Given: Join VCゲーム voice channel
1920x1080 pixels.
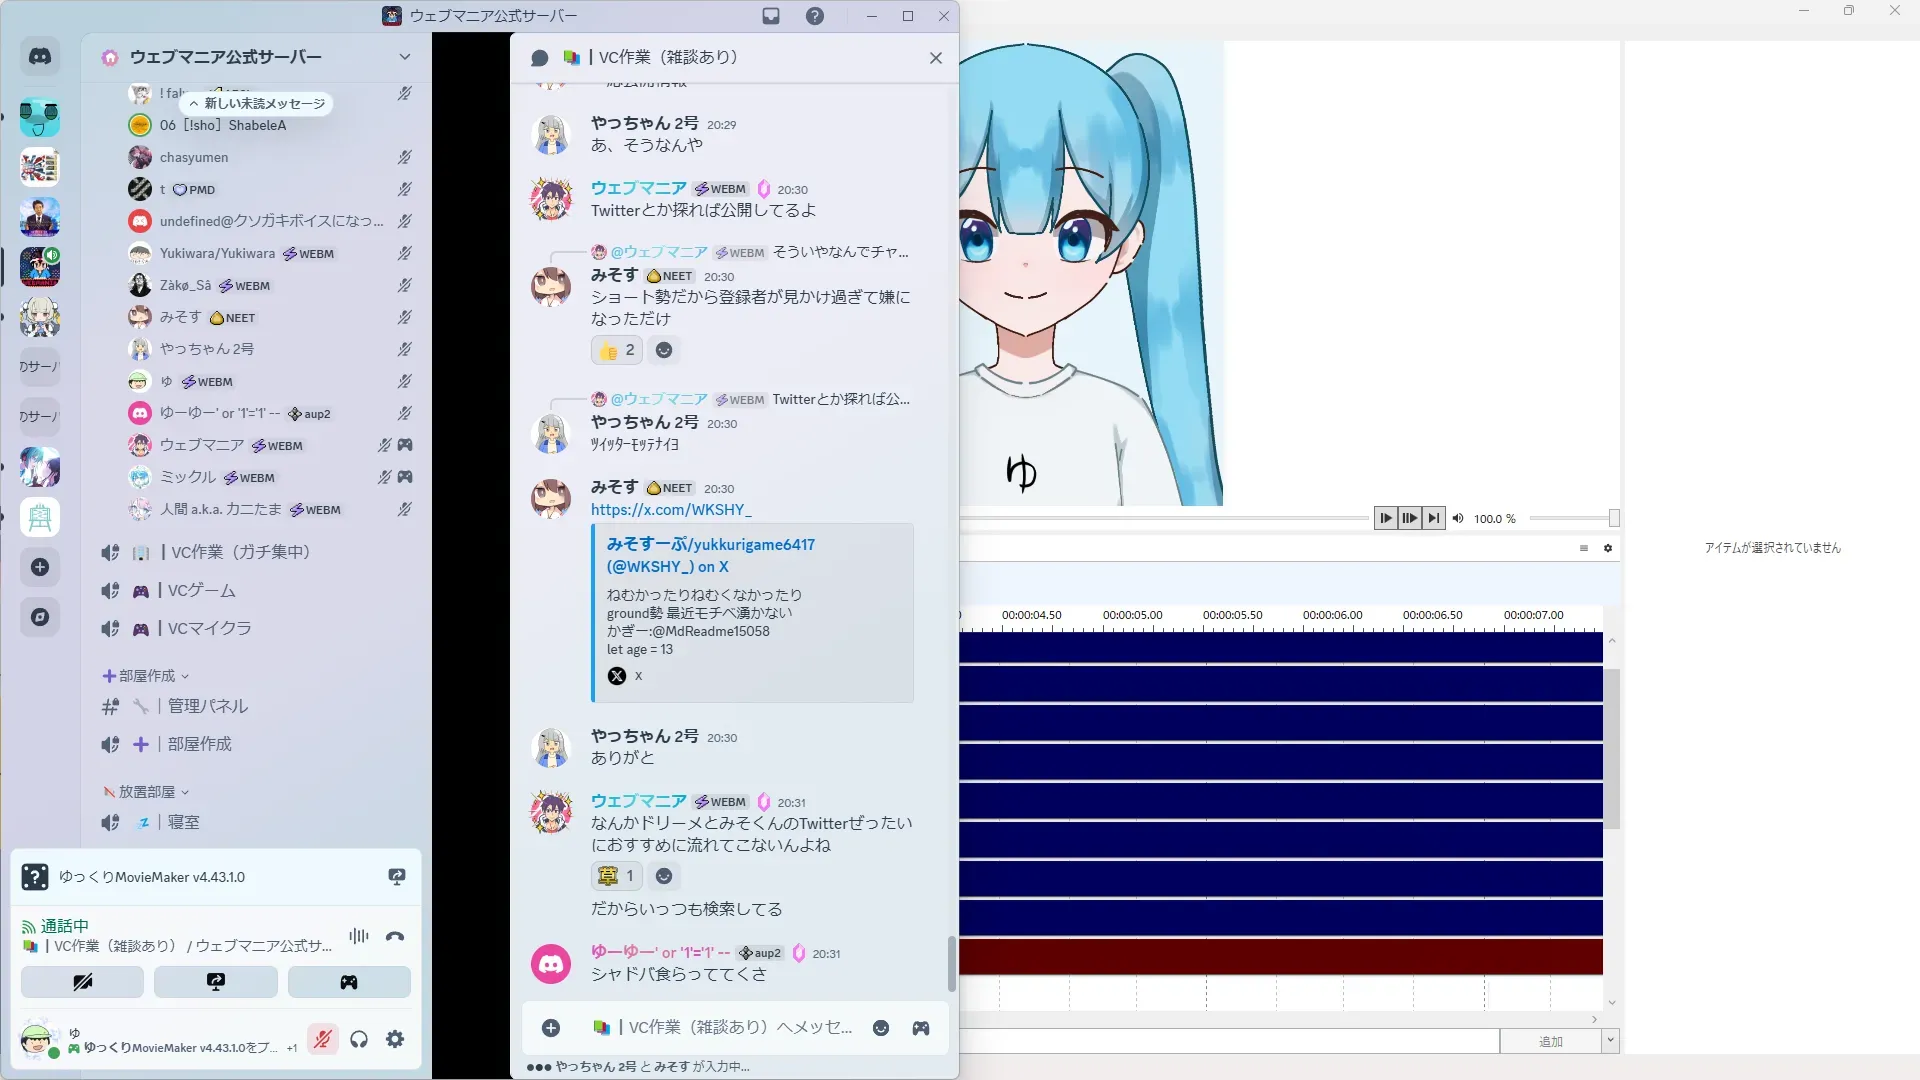Looking at the screenshot, I should coord(201,591).
